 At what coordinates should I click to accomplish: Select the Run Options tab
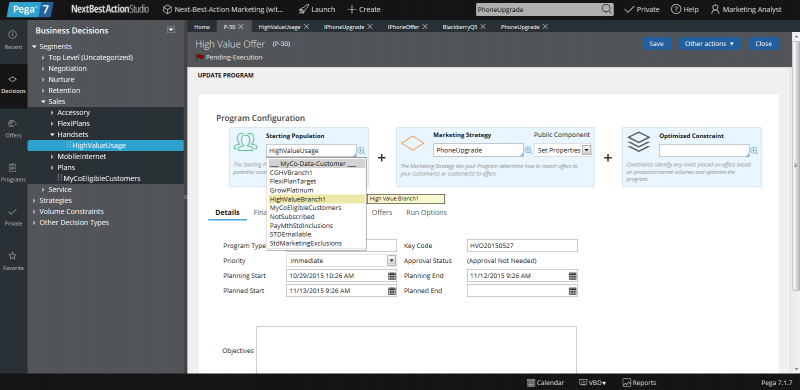click(x=427, y=212)
